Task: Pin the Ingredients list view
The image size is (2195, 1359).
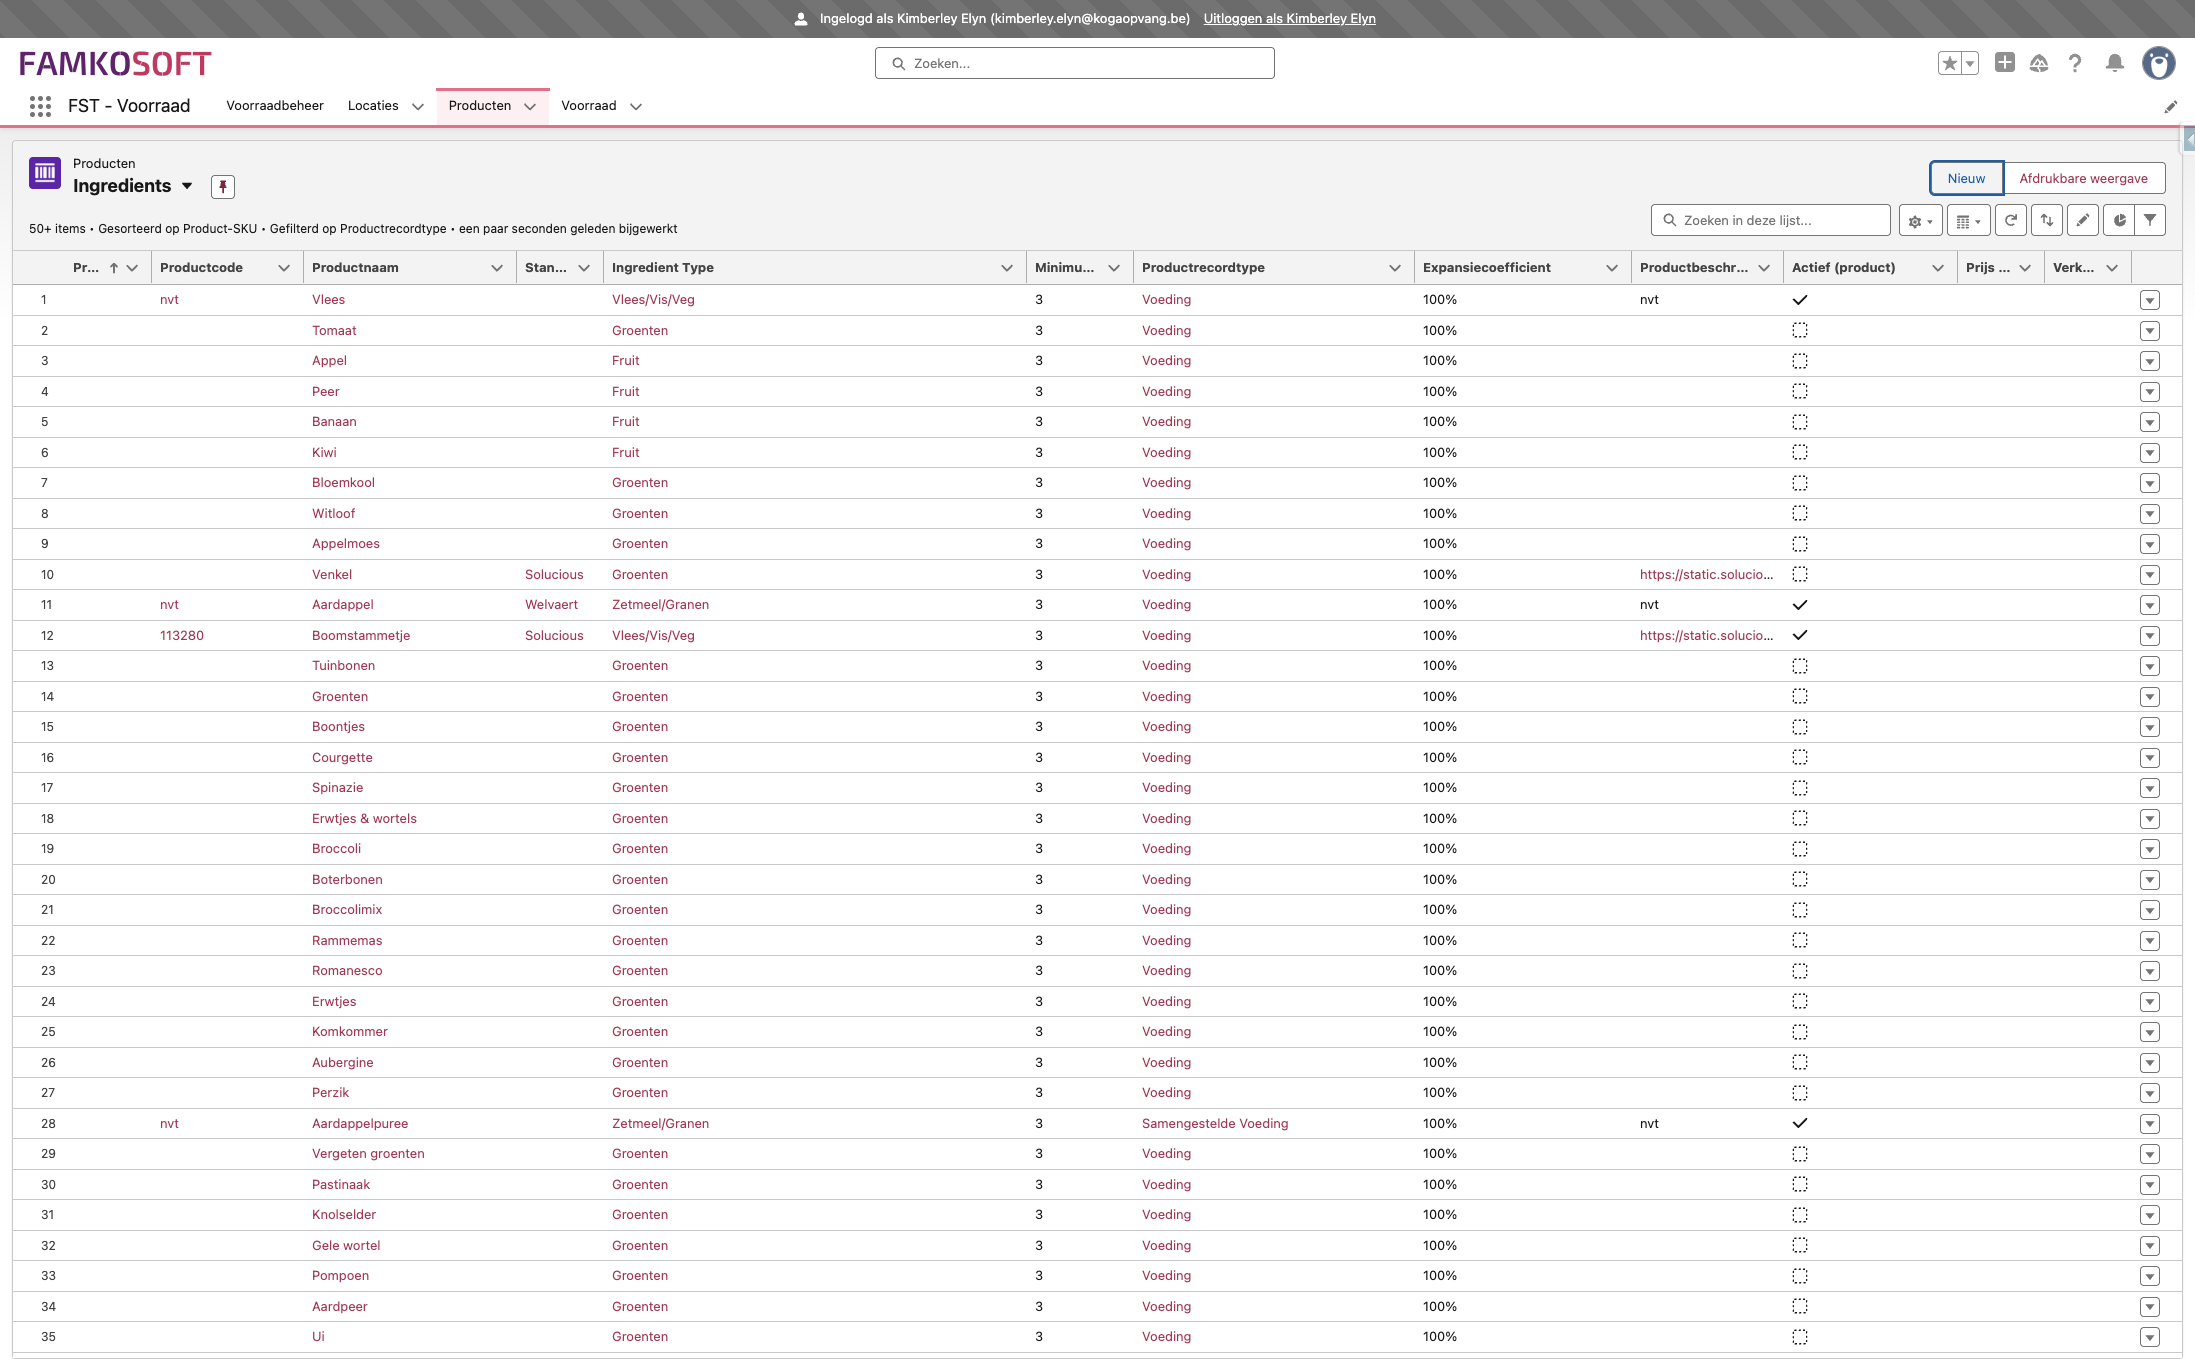Action: [x=223, y=186]
